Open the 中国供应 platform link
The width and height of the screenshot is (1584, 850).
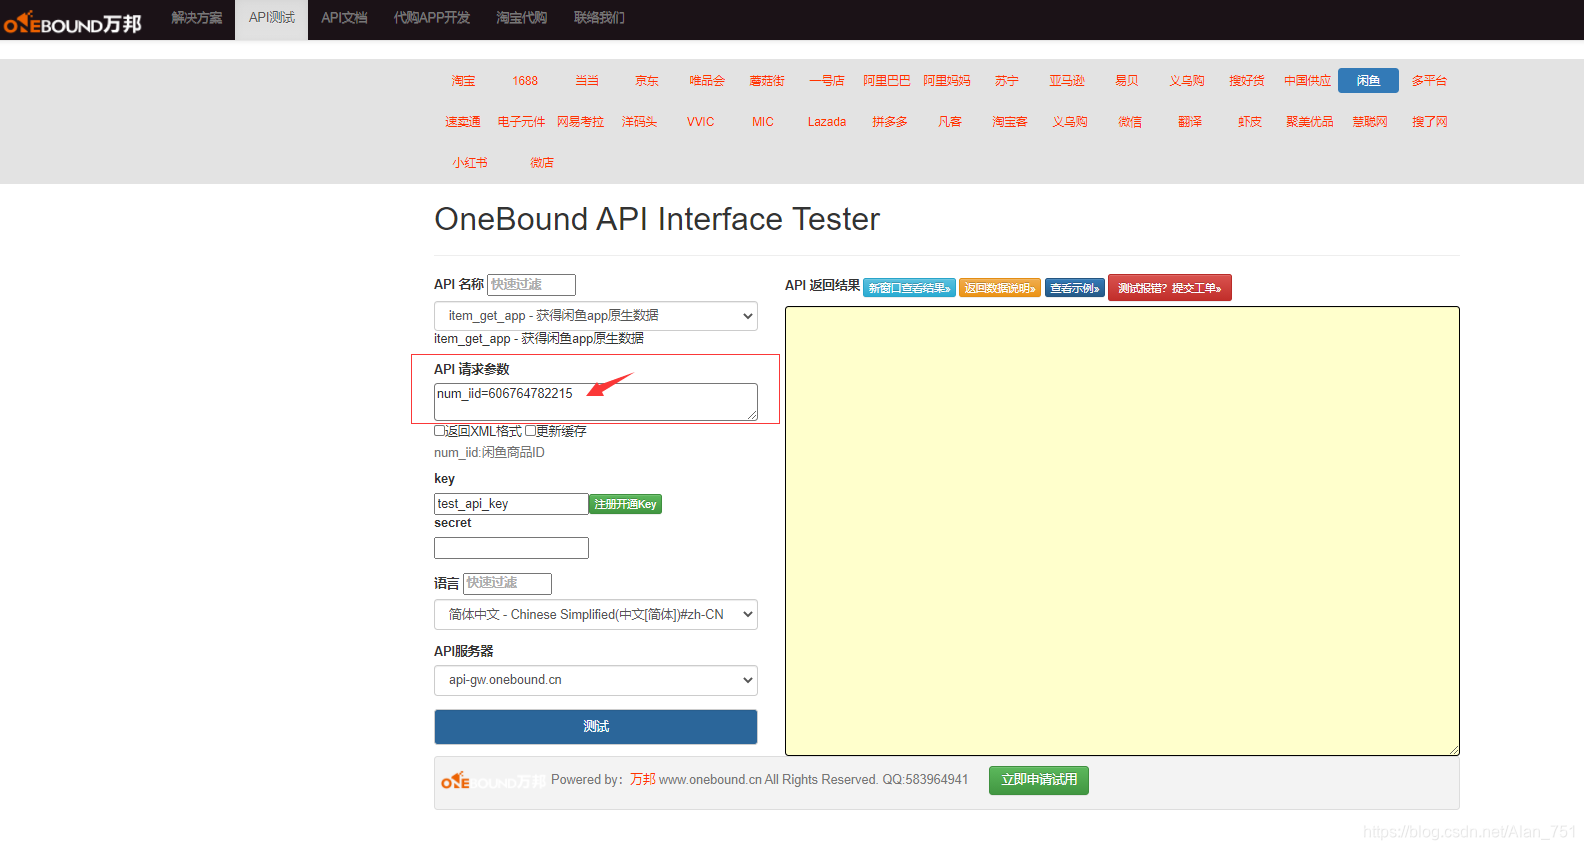pyautogui.click(x=1308, y=81)
